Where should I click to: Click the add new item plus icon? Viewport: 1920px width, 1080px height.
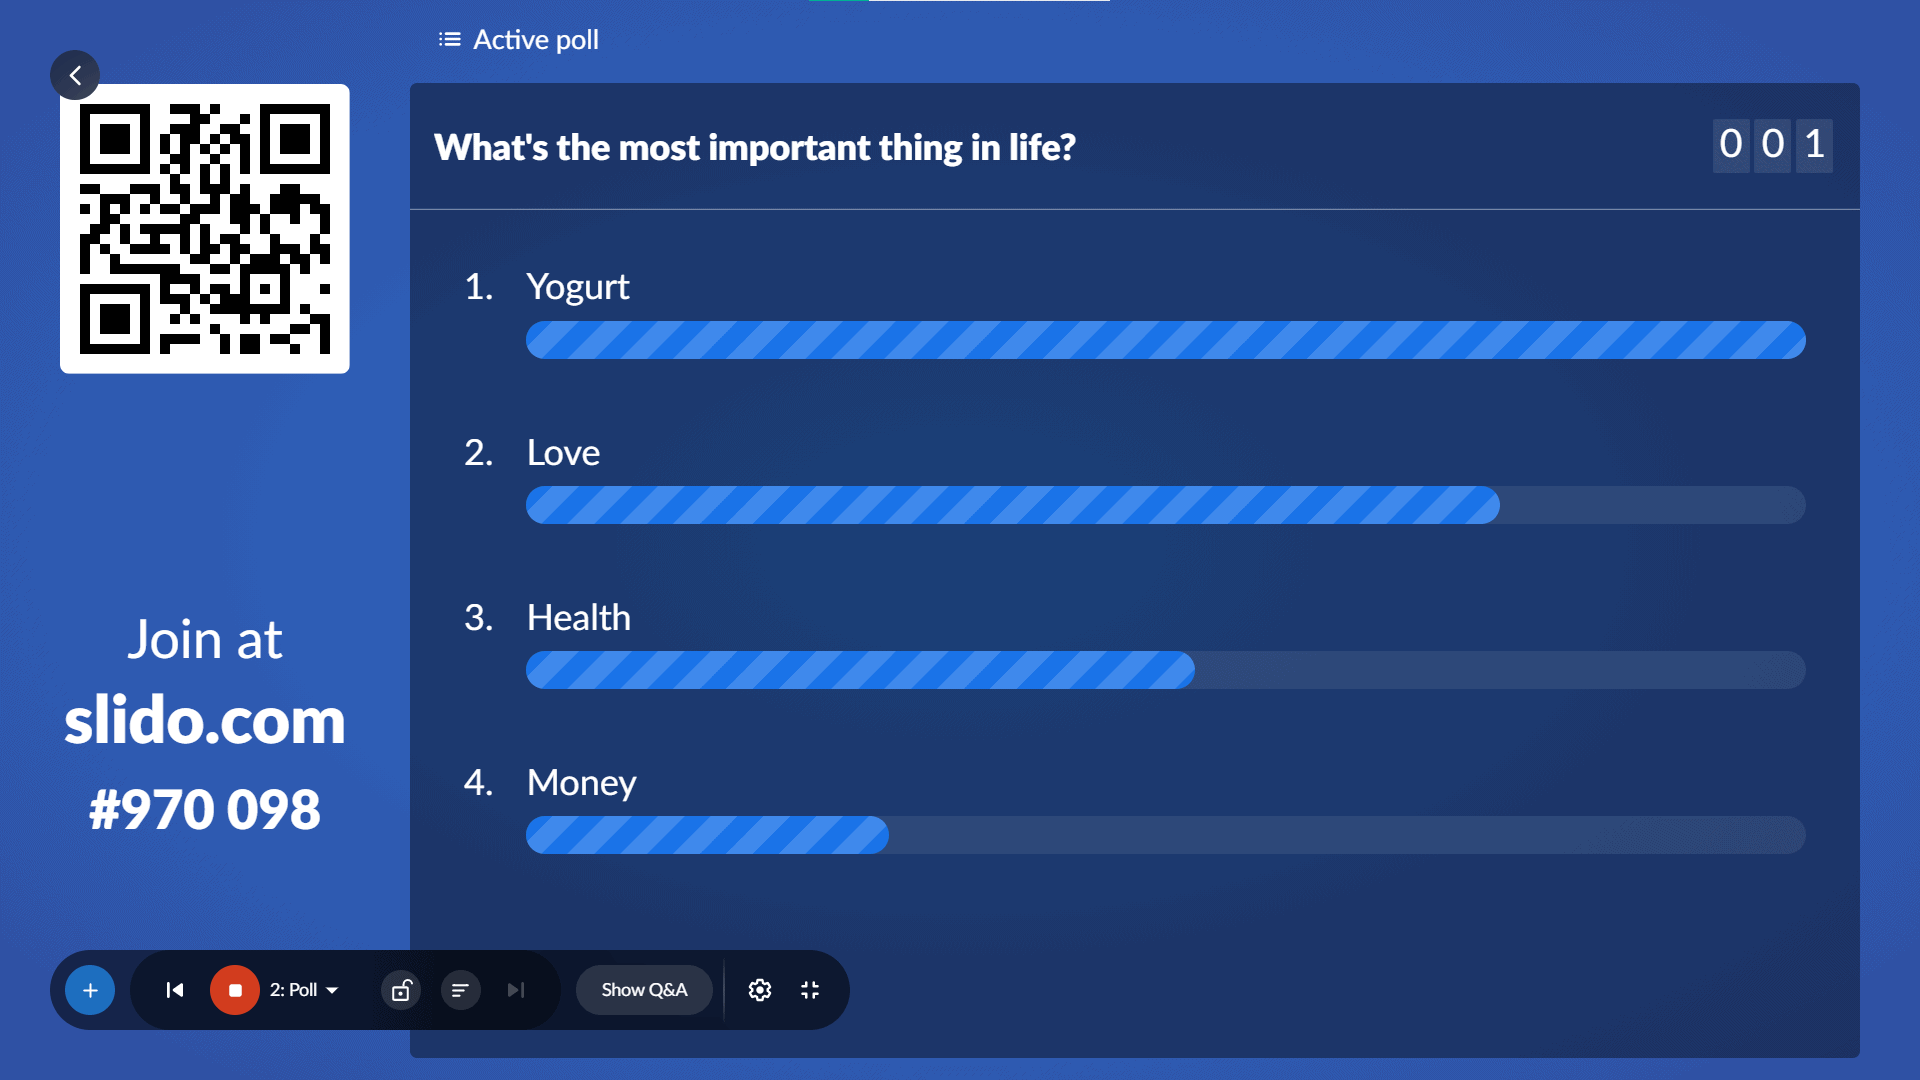90,990
